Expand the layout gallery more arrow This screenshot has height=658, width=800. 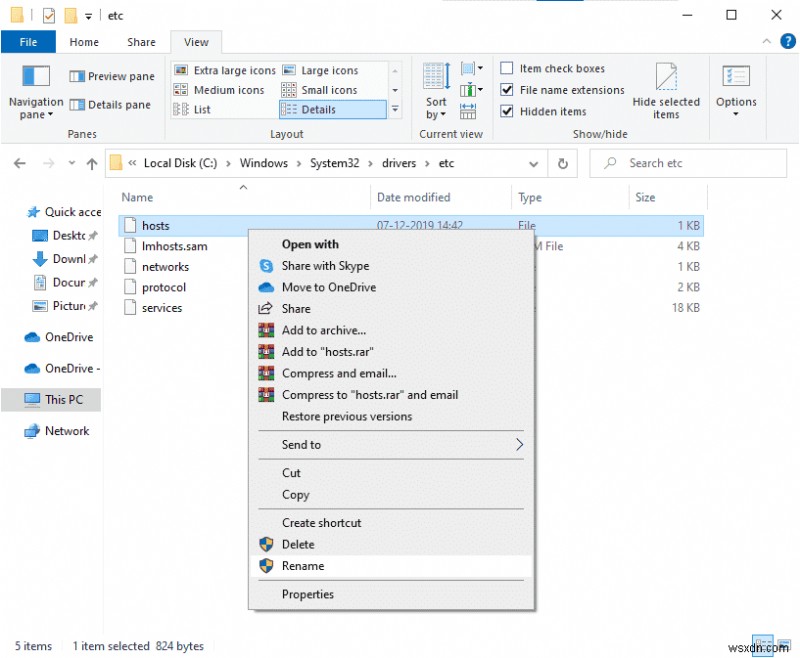click(x=395, y=109)
